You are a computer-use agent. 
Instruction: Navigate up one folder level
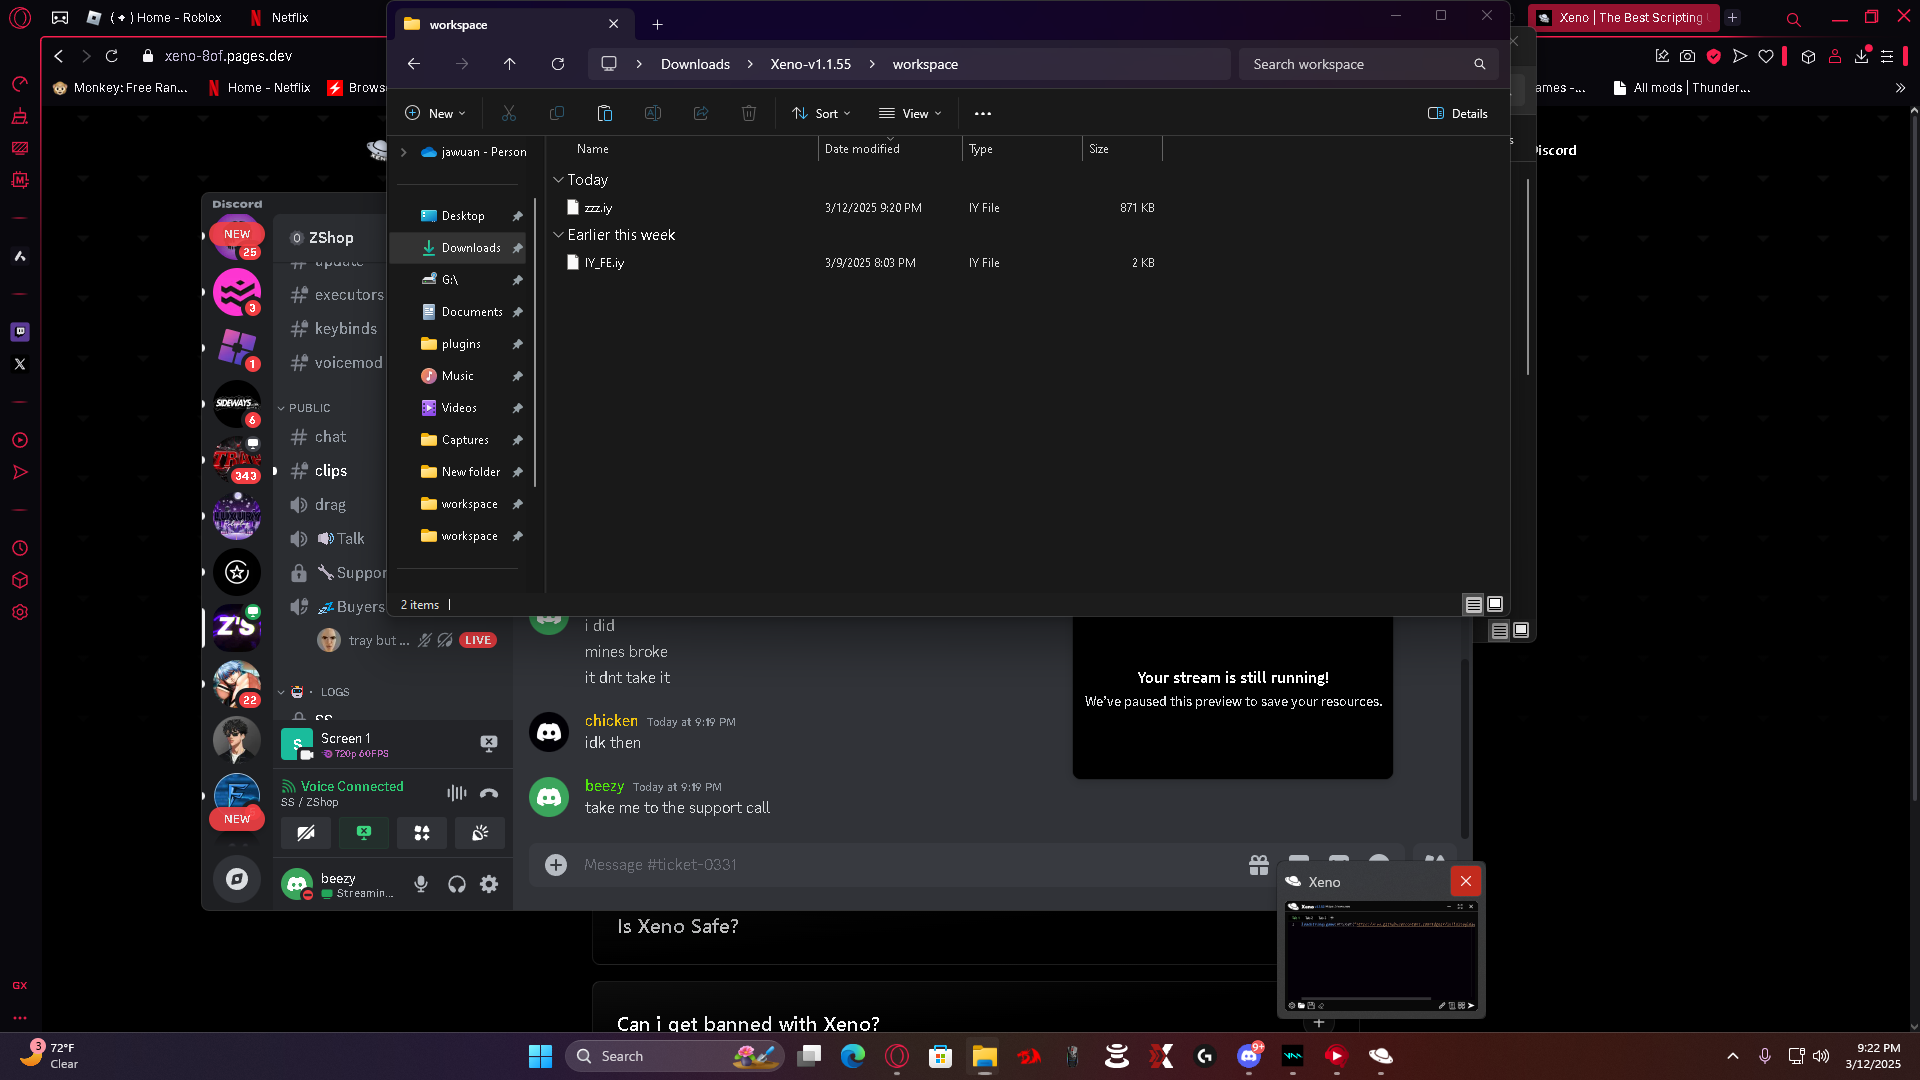pos(510,64)
